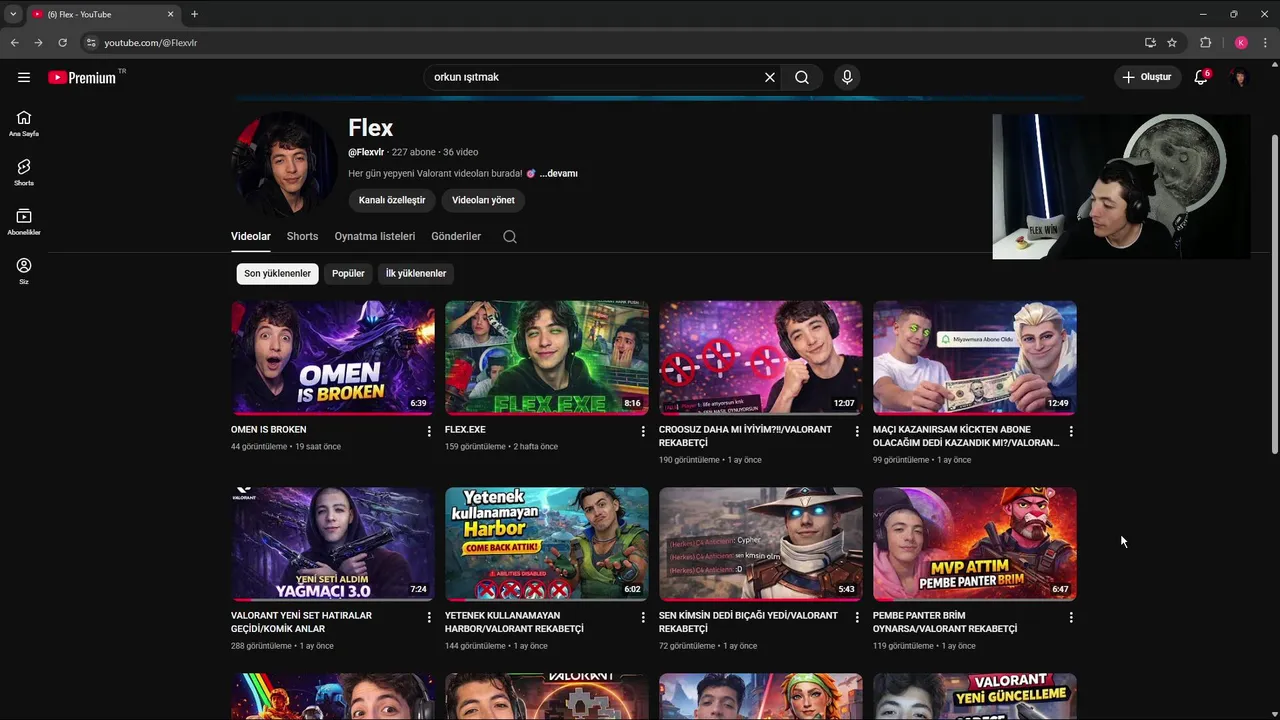Open the Chrome profile avatar

point(1241,43)
